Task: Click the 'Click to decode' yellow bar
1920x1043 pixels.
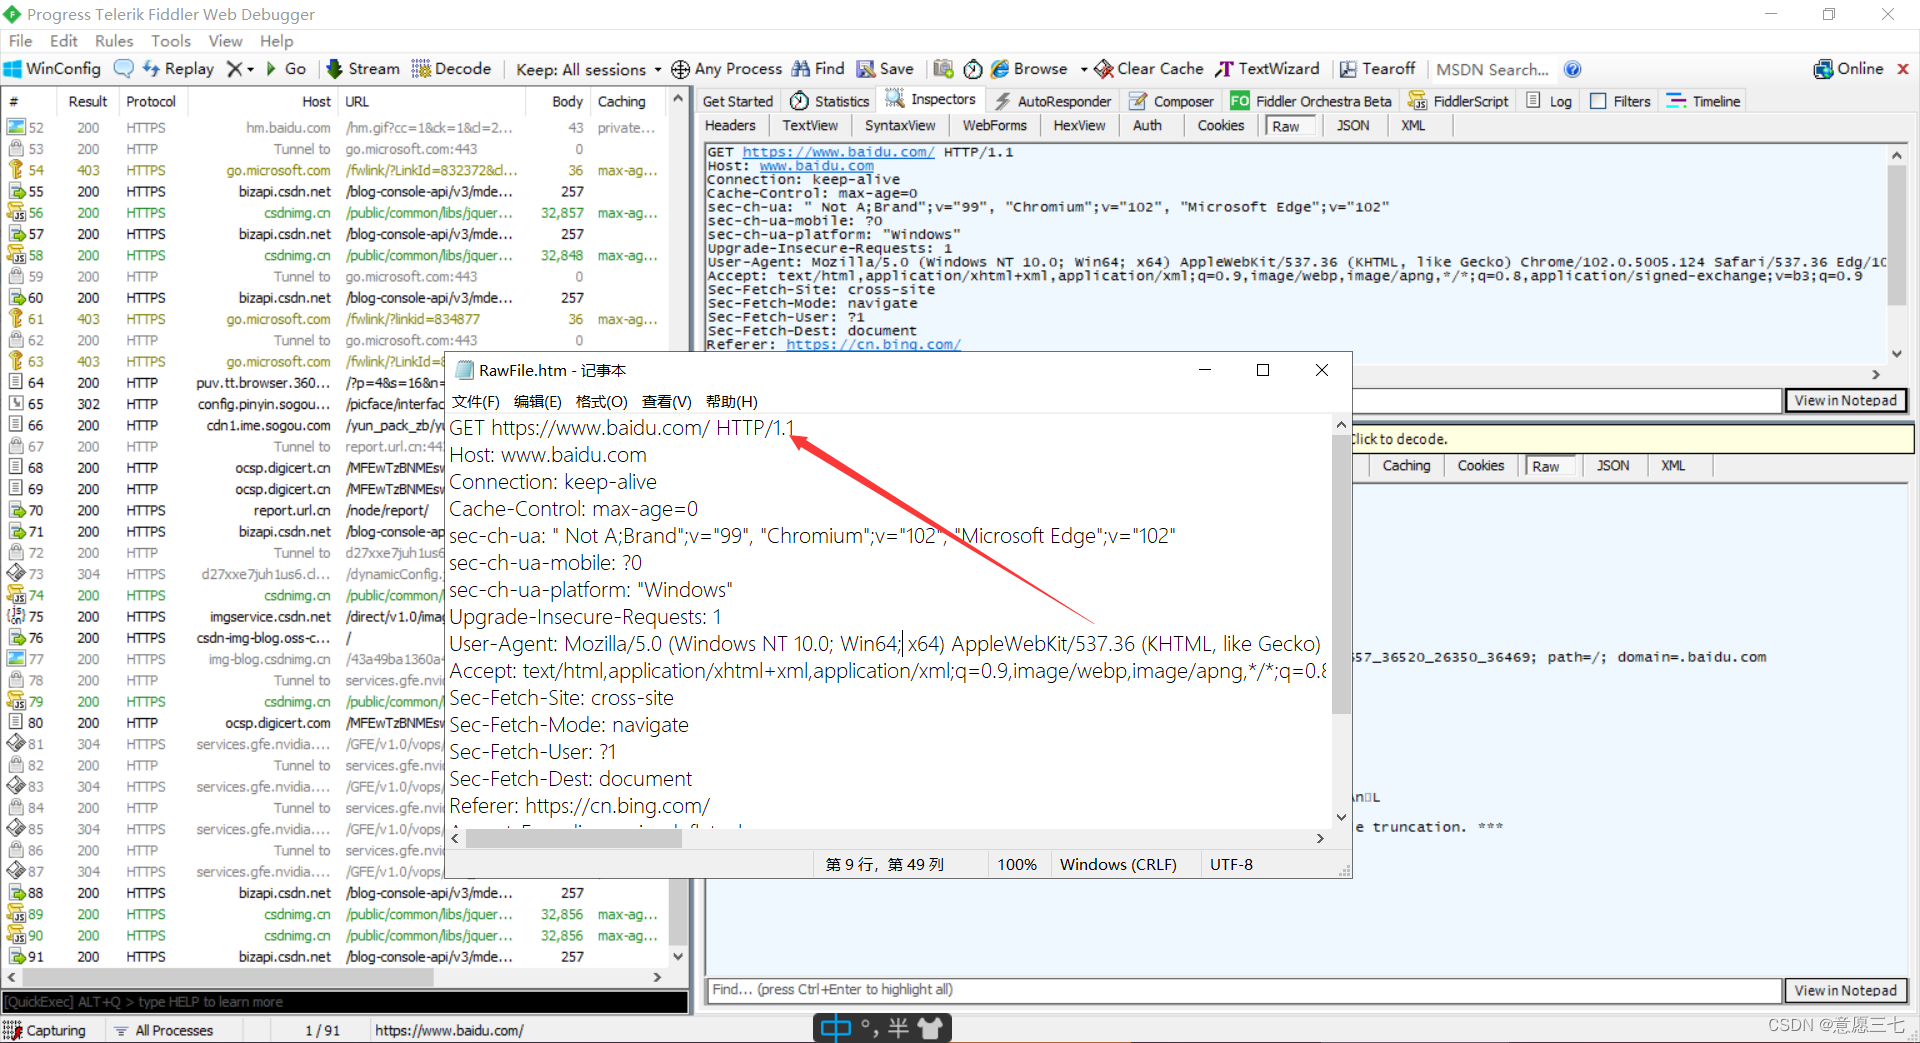Action: click(x=1632, y=439)
